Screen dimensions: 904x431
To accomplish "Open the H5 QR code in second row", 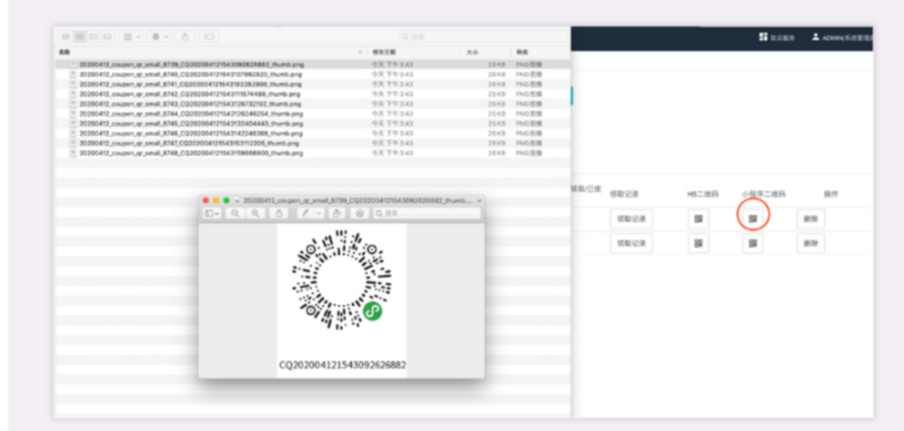I will (697, 243).
